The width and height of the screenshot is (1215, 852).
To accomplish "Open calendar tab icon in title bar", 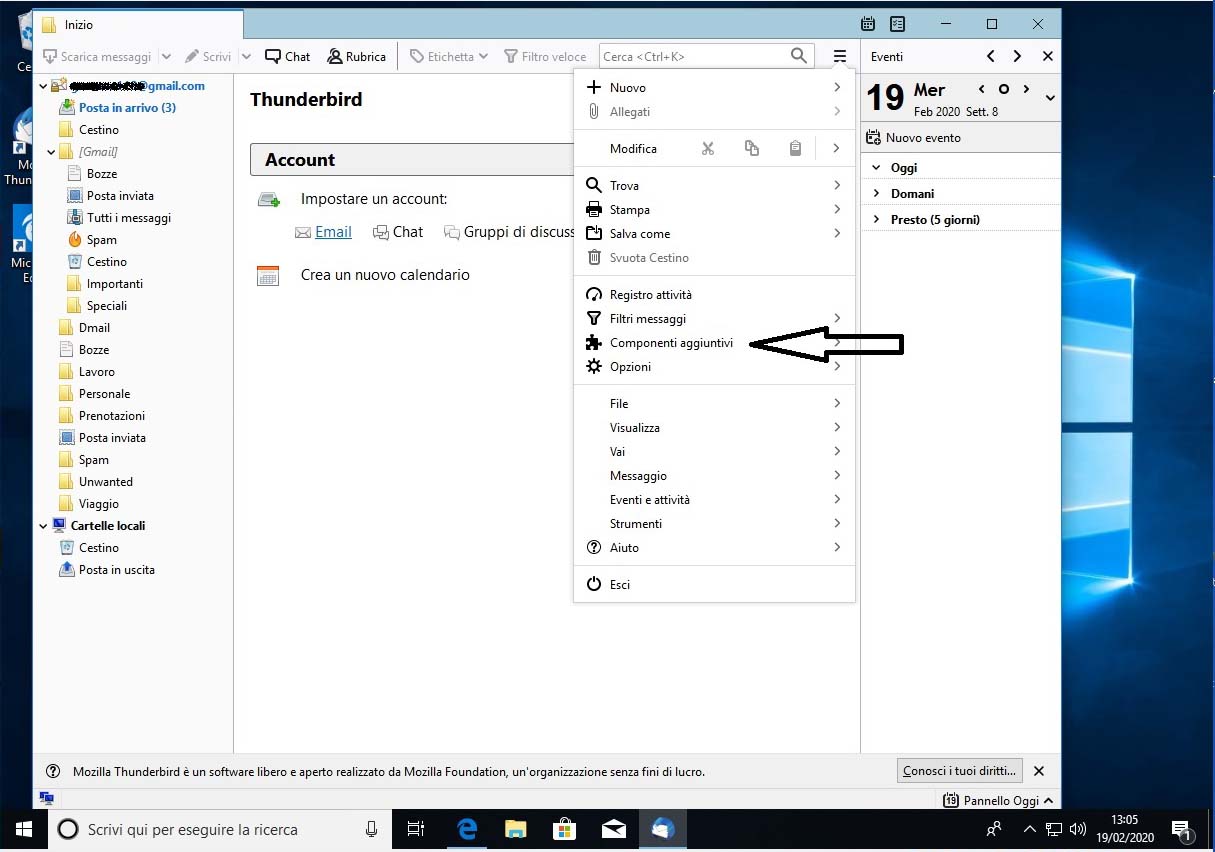I will (x=868, y=23).
